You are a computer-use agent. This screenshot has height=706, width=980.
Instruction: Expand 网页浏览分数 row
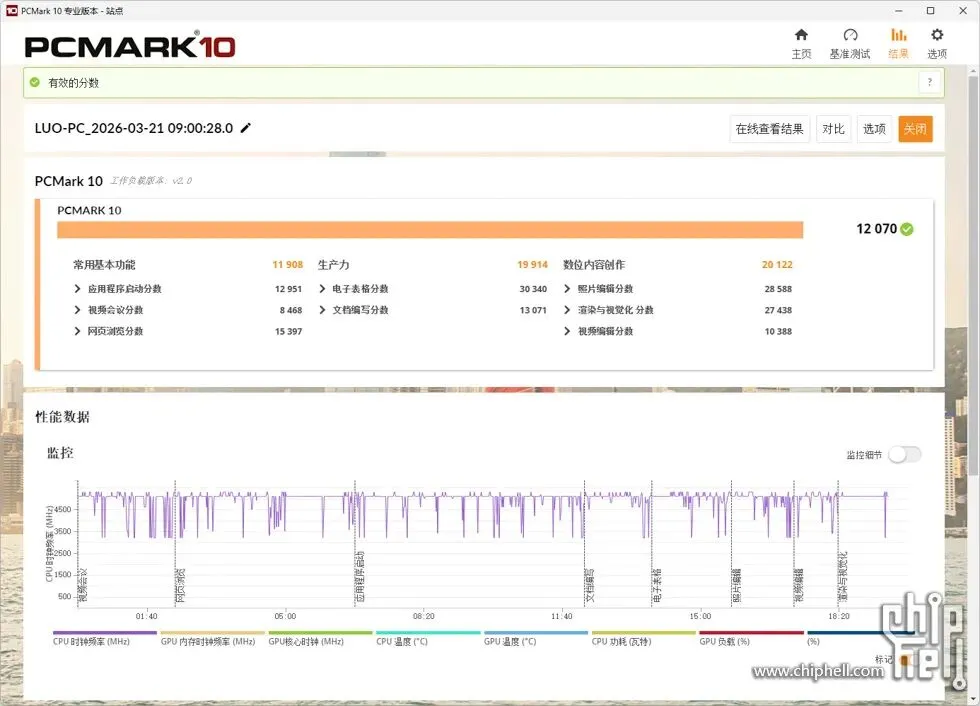pos(78,331)
